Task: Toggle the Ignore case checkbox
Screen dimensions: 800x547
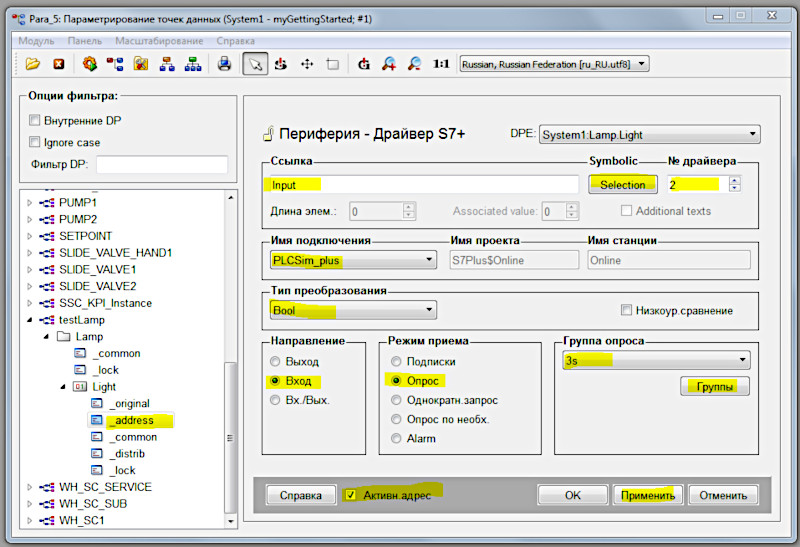Action: [34, 142]
